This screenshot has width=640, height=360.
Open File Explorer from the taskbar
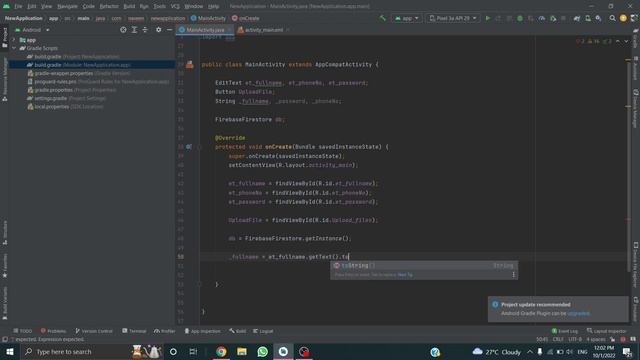point(242,351)
